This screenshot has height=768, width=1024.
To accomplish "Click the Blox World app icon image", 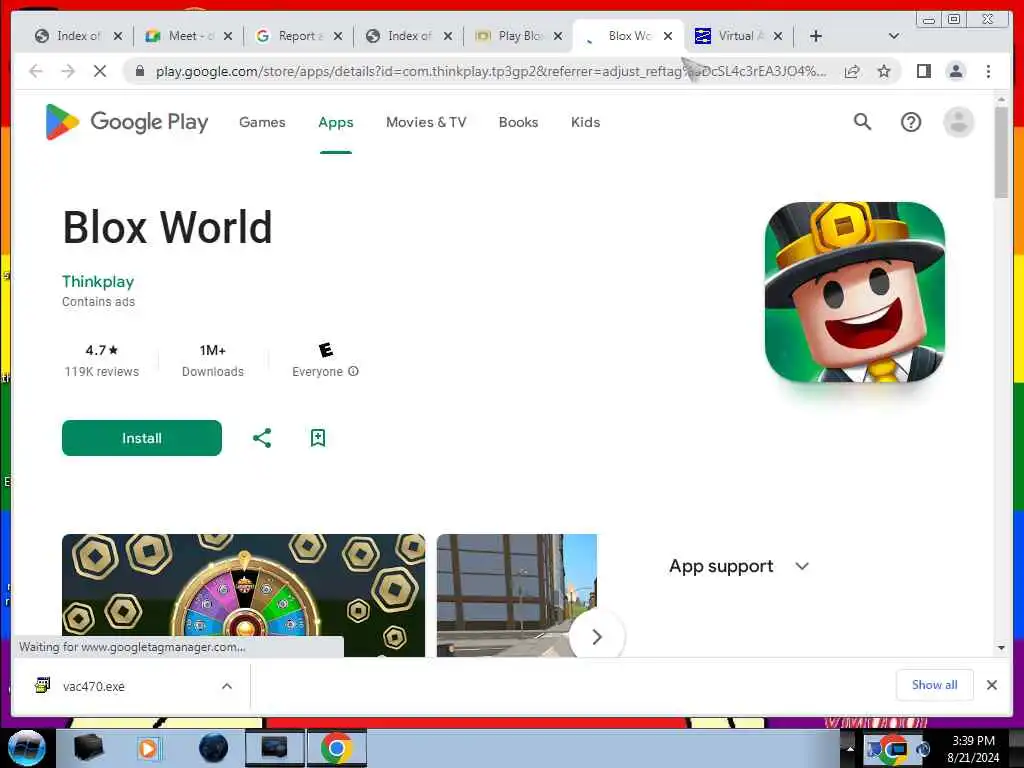I will tap(854, 293).
